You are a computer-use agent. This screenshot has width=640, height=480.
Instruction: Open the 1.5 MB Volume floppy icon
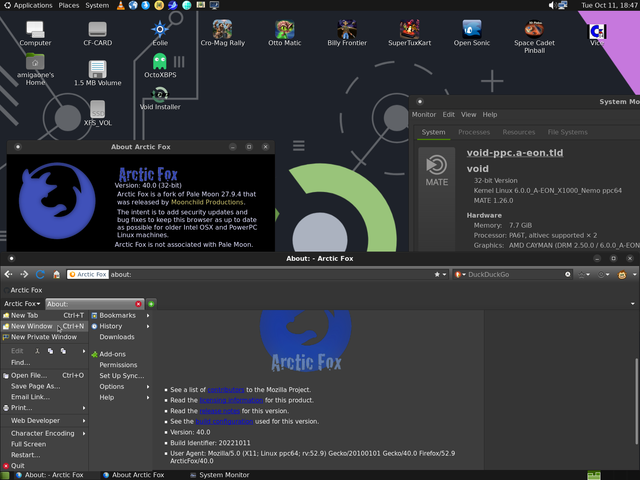(x=98, y=73)
